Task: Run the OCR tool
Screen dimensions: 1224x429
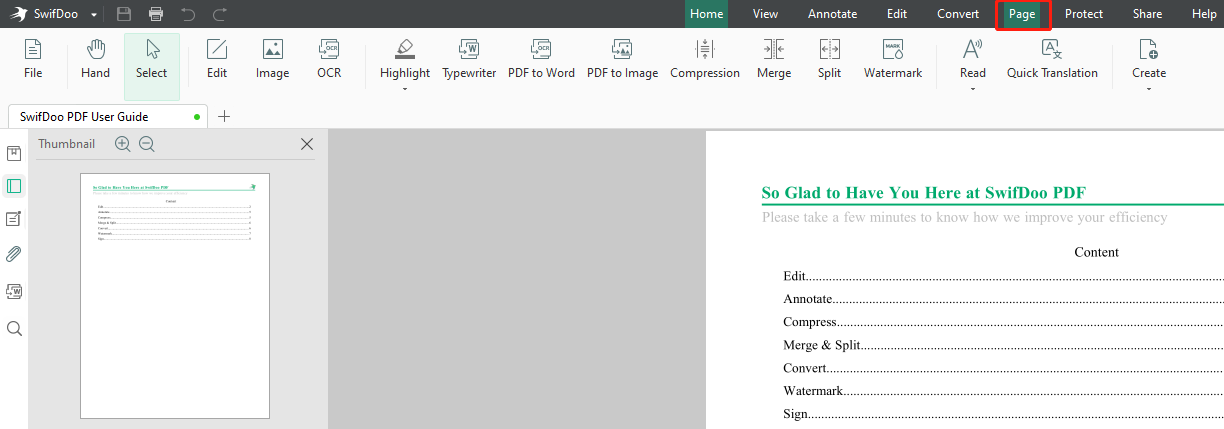Action: click(329, 59)
